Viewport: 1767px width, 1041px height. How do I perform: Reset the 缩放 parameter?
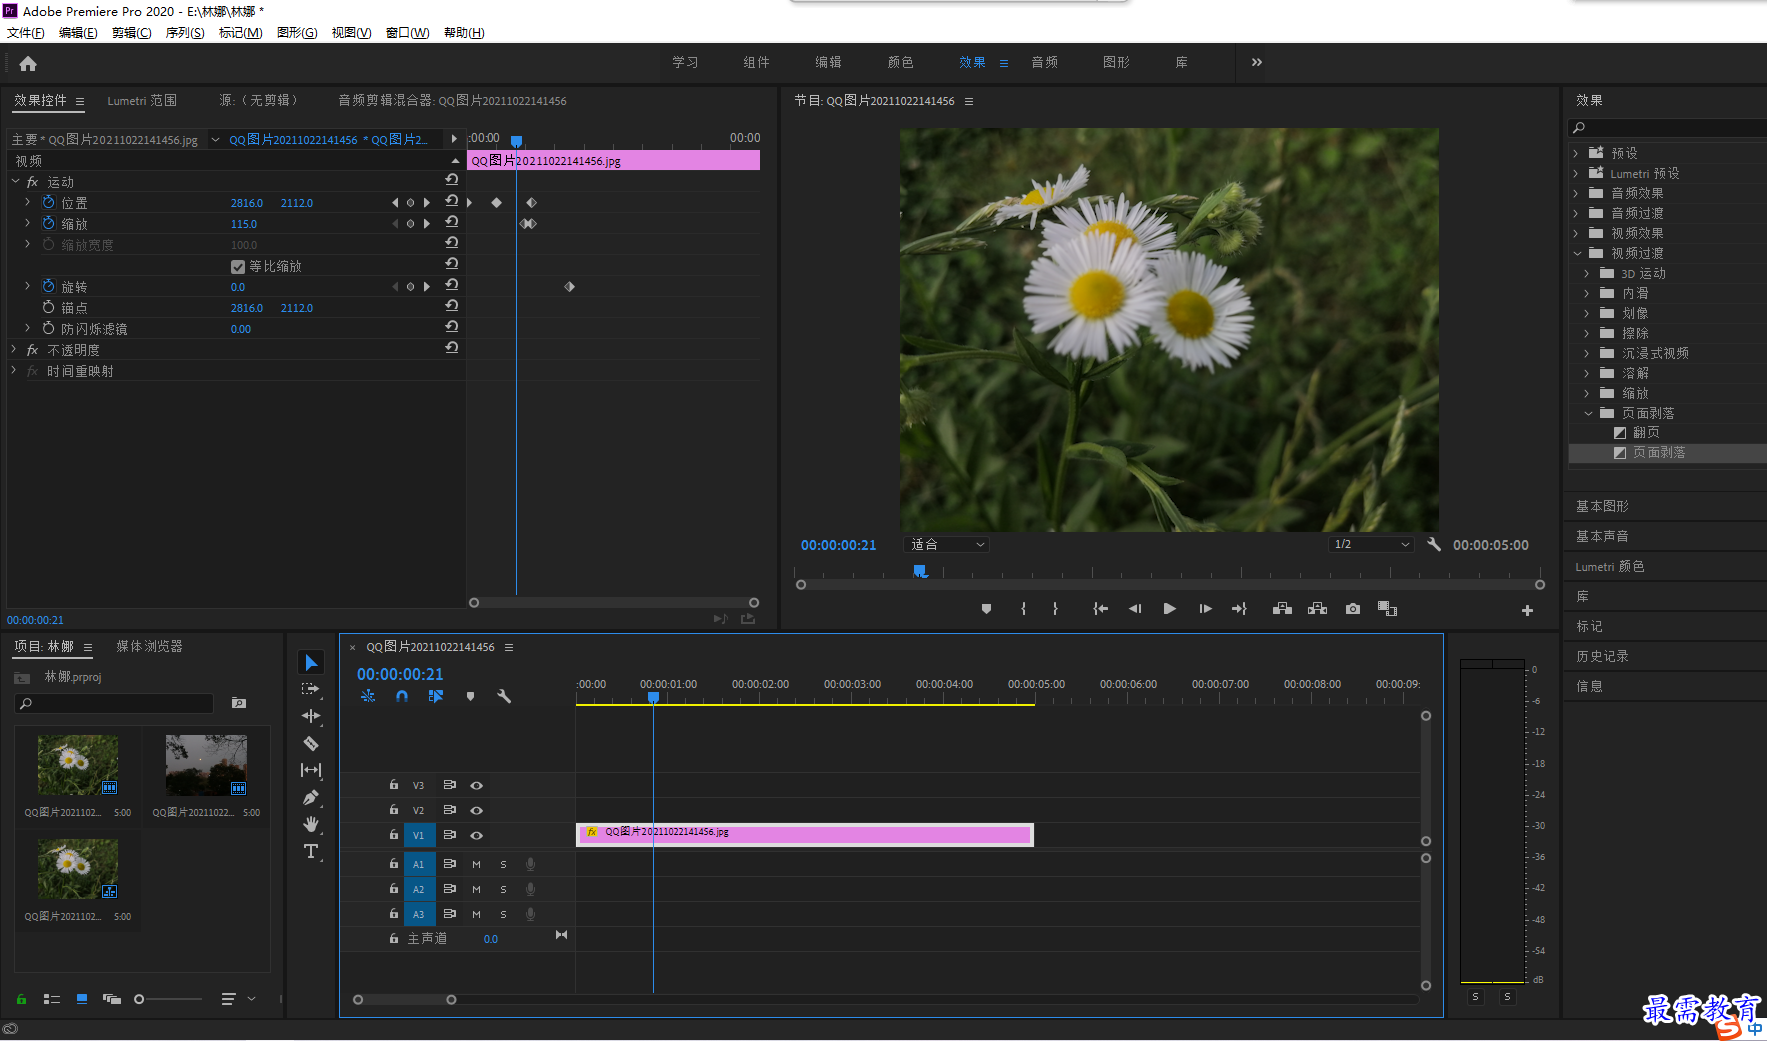[452, 222]
